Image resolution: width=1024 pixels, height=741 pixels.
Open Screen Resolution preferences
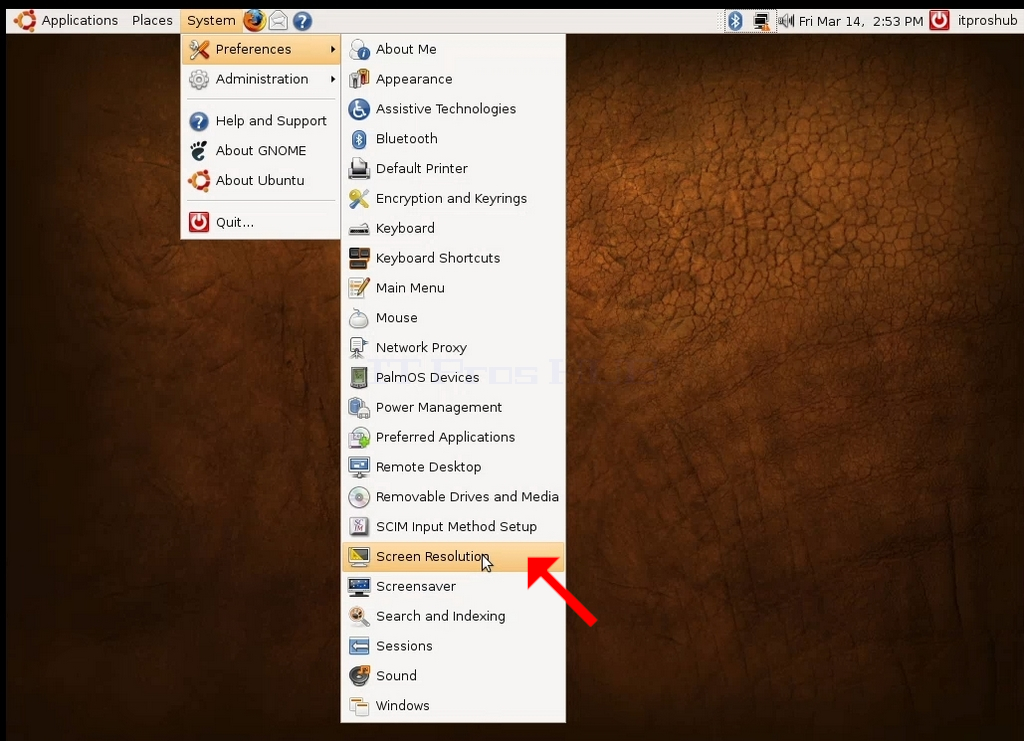(453, 556)
